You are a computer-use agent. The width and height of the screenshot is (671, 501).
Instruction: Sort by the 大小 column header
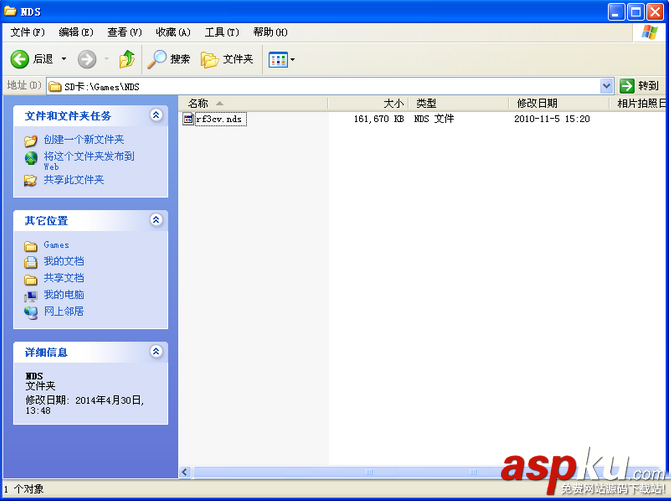[x=368, y=103]
